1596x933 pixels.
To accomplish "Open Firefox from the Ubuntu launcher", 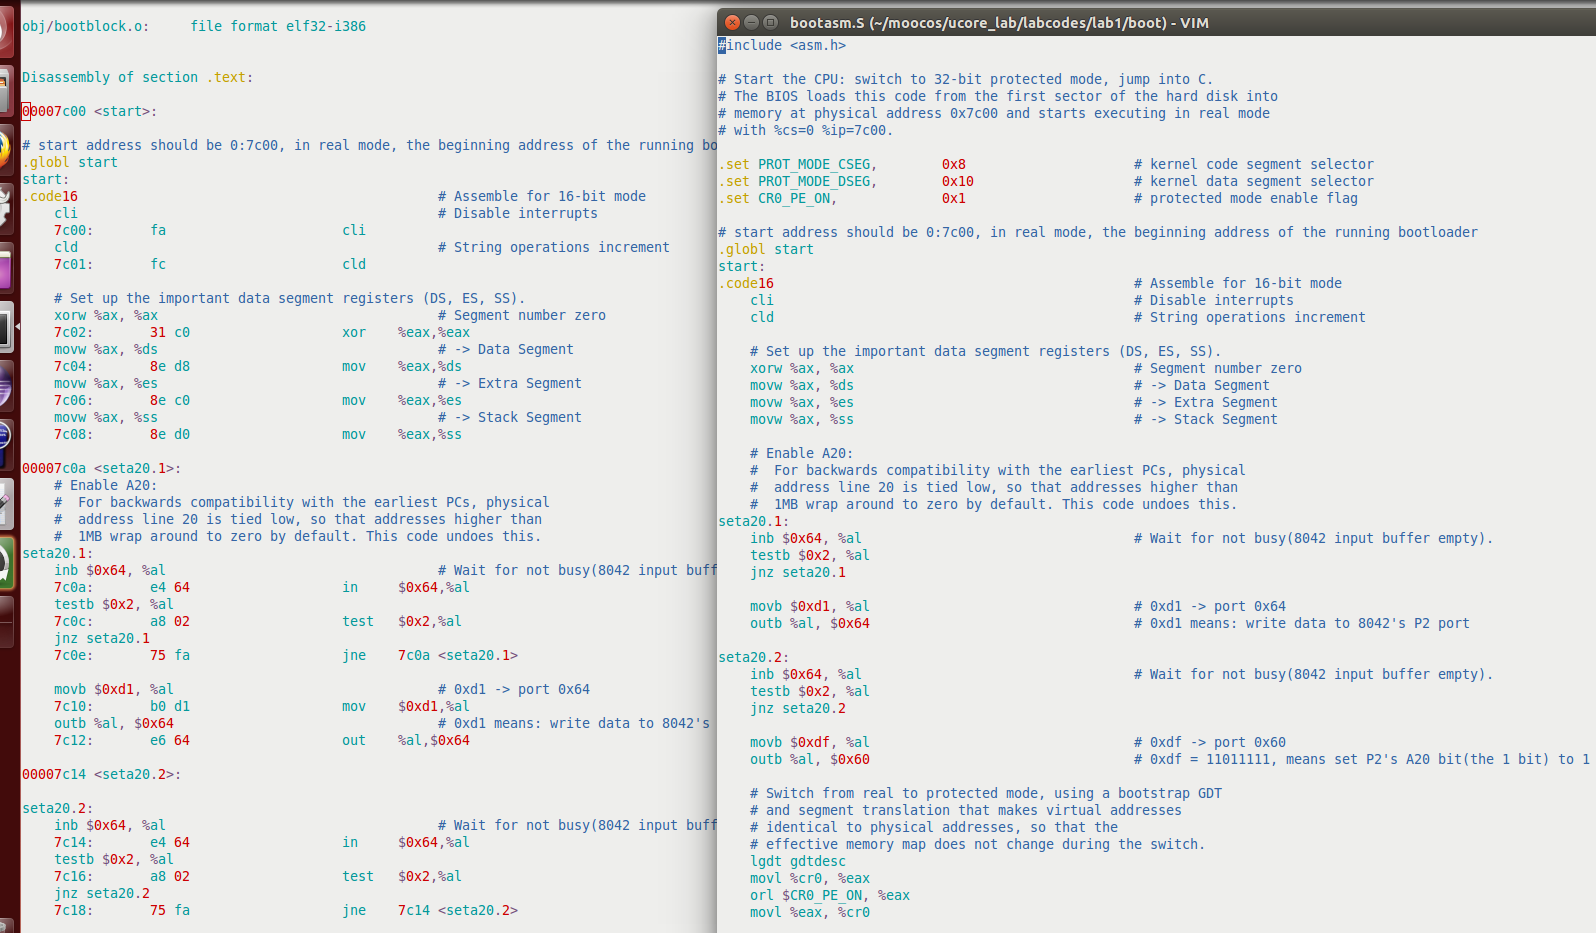I will point(5,148).
